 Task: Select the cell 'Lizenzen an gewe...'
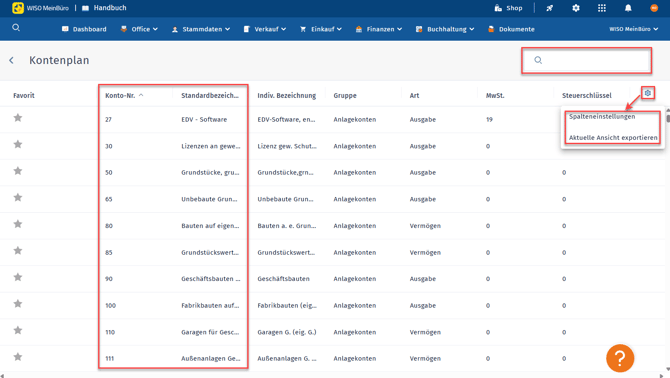click(x=211, y=146)
